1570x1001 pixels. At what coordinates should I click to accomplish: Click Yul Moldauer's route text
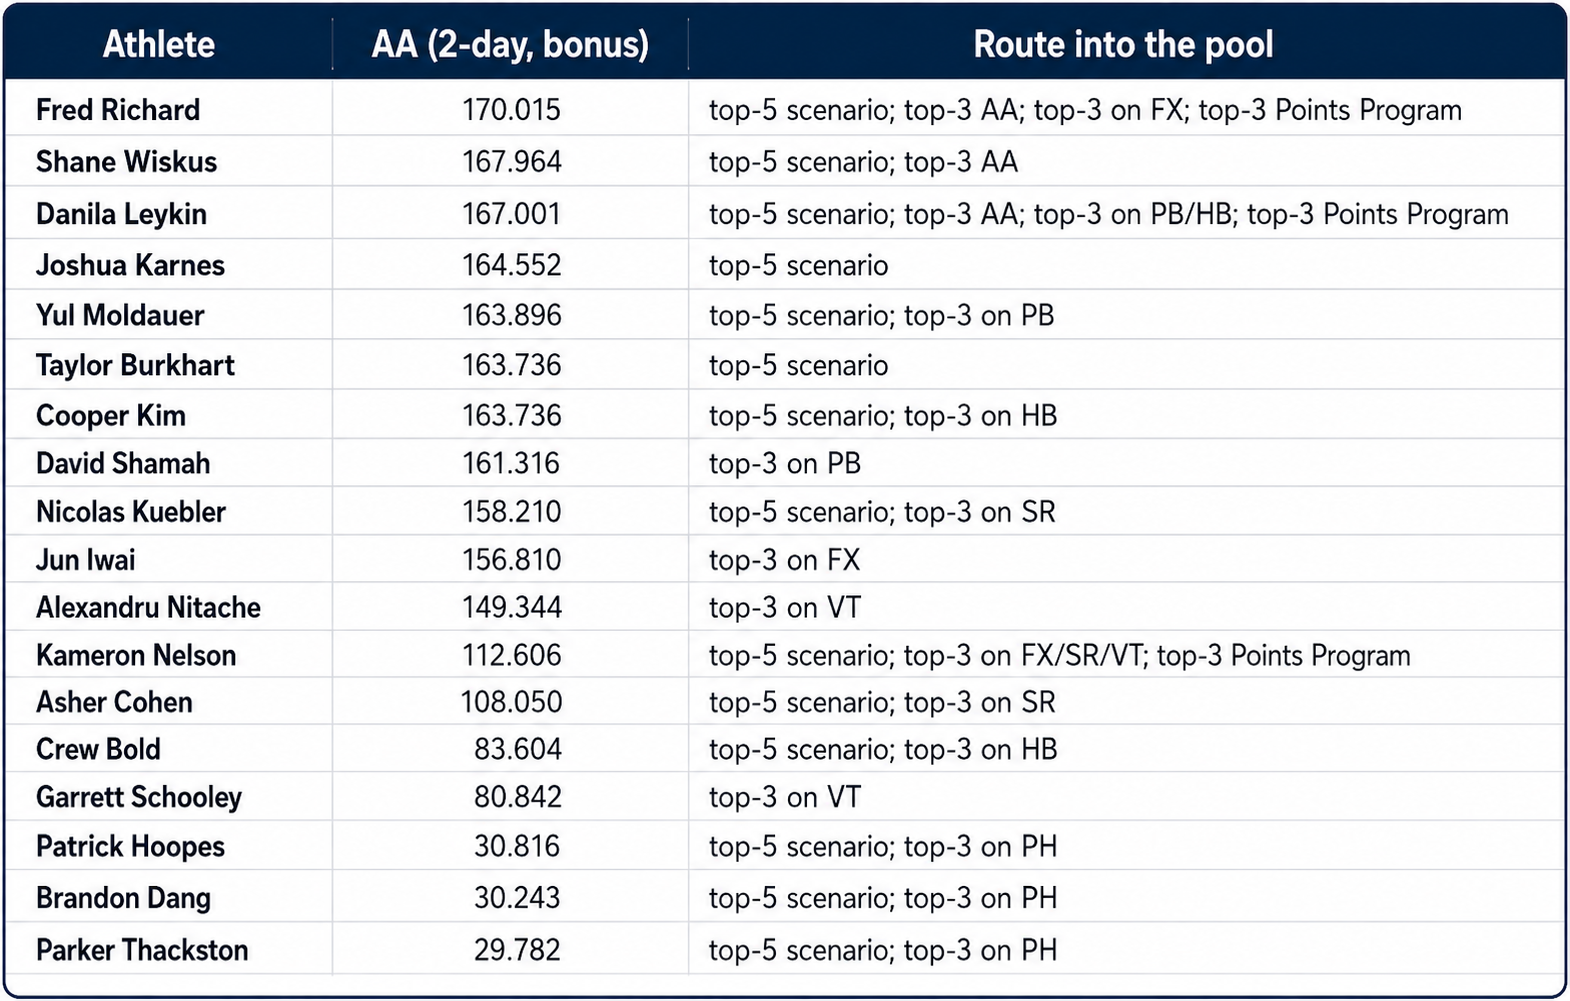pos(881,316)
